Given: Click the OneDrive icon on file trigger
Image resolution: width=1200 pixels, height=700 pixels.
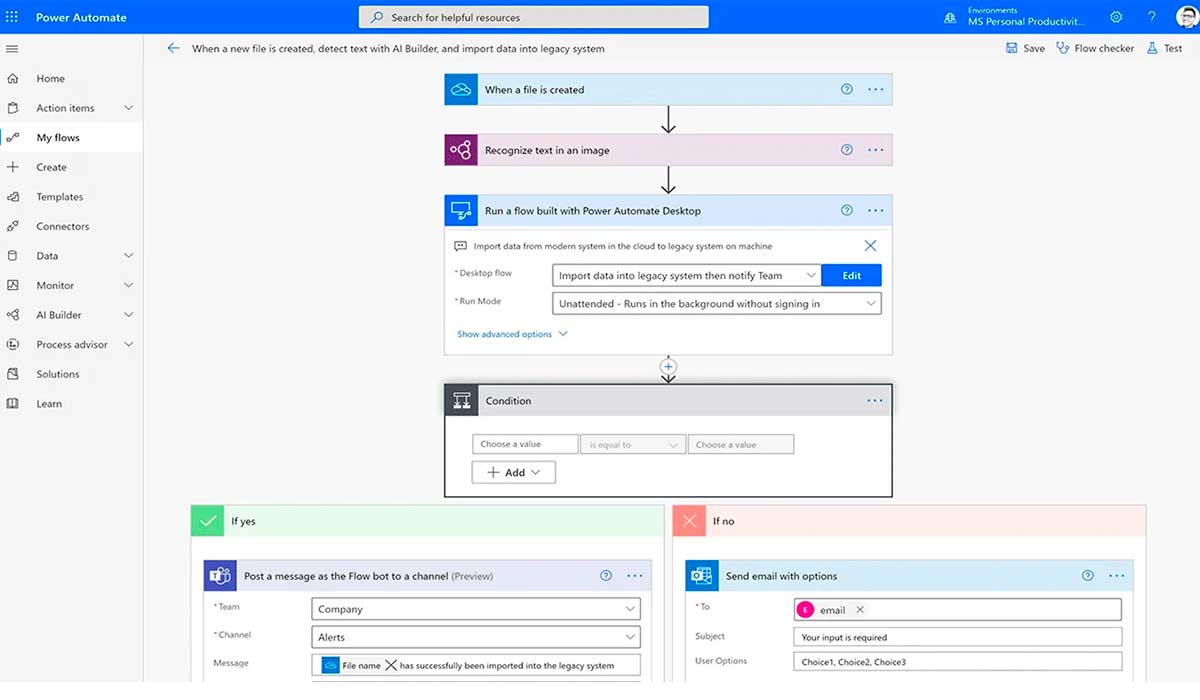Looking at the screenshot, I should pos(461,90).
